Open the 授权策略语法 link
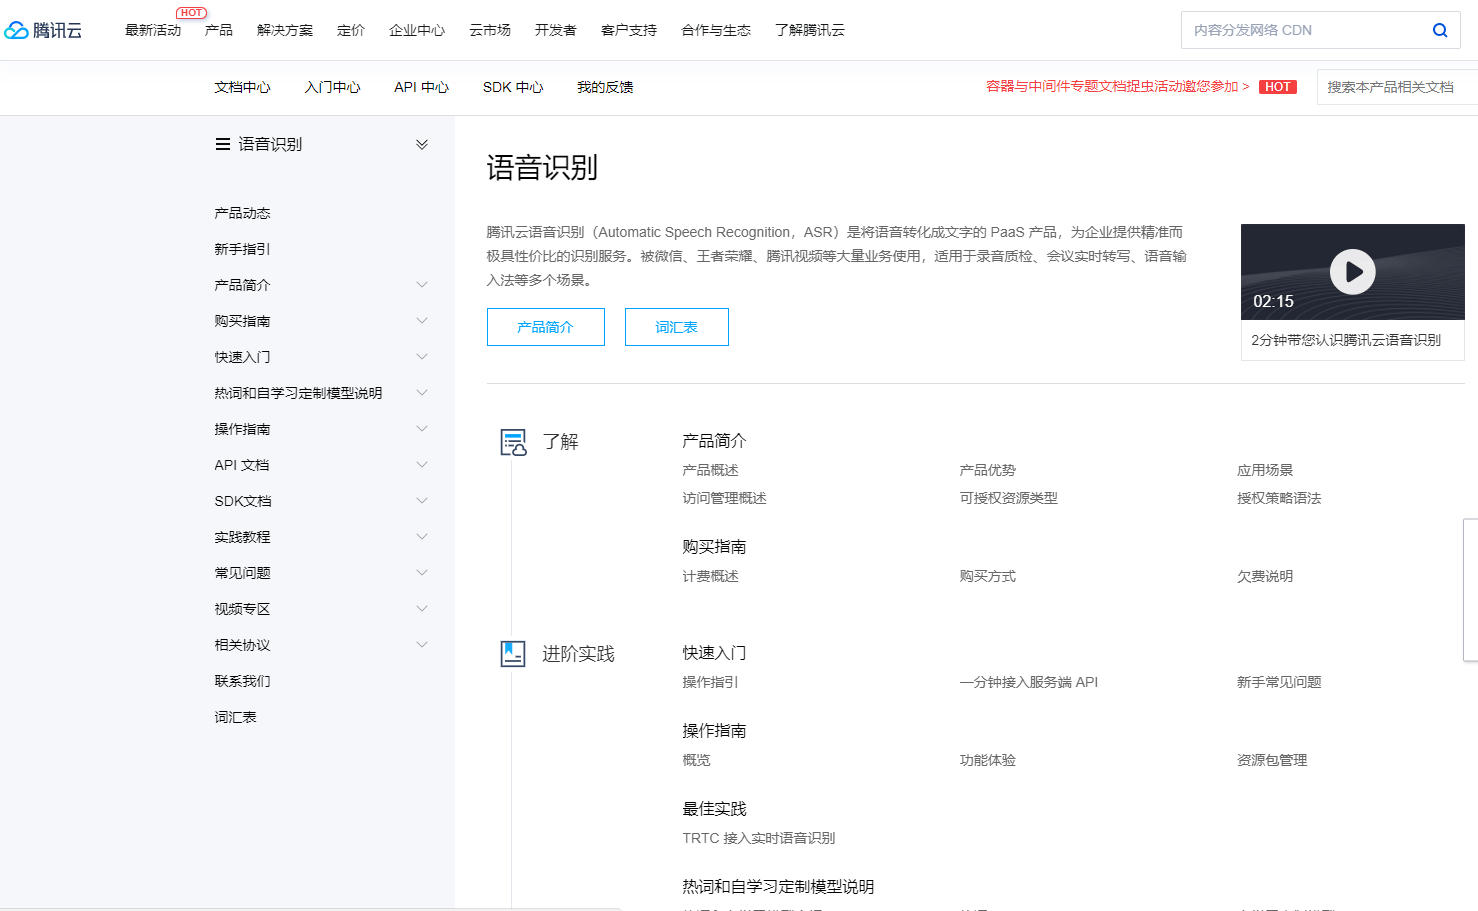The image size is (1478, 911). click(1279, 498)
